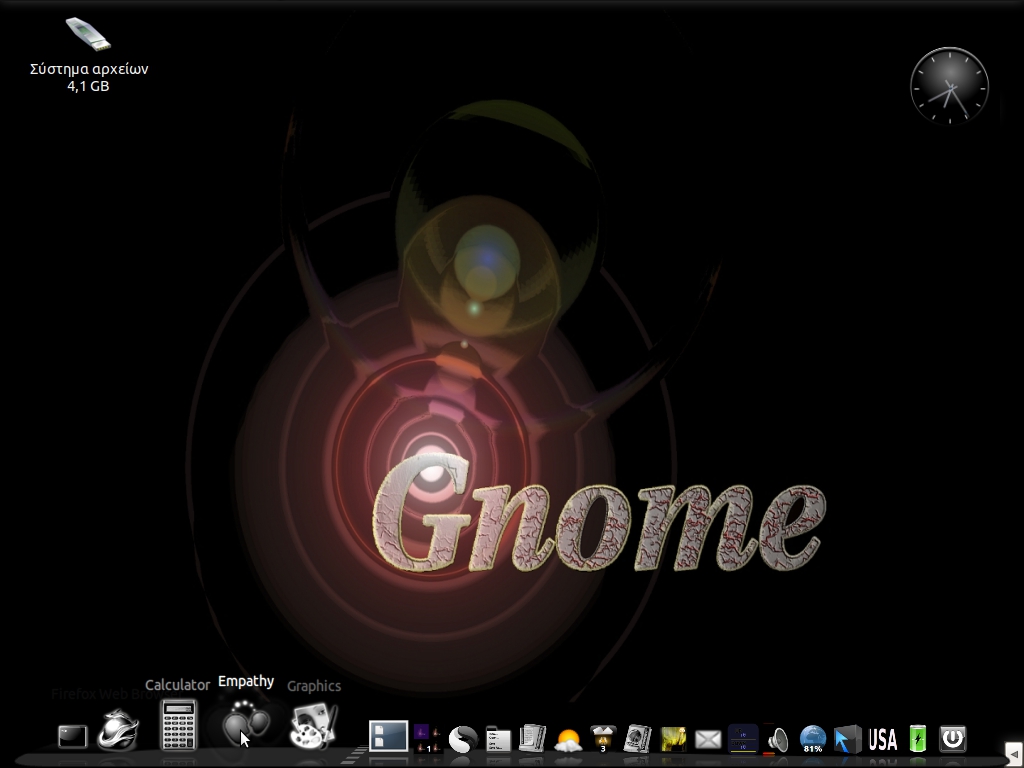Screen dimensions: 1024x768
Task: Launch Firefox Web Browser from the dock
Action: (x=118, y=730)
